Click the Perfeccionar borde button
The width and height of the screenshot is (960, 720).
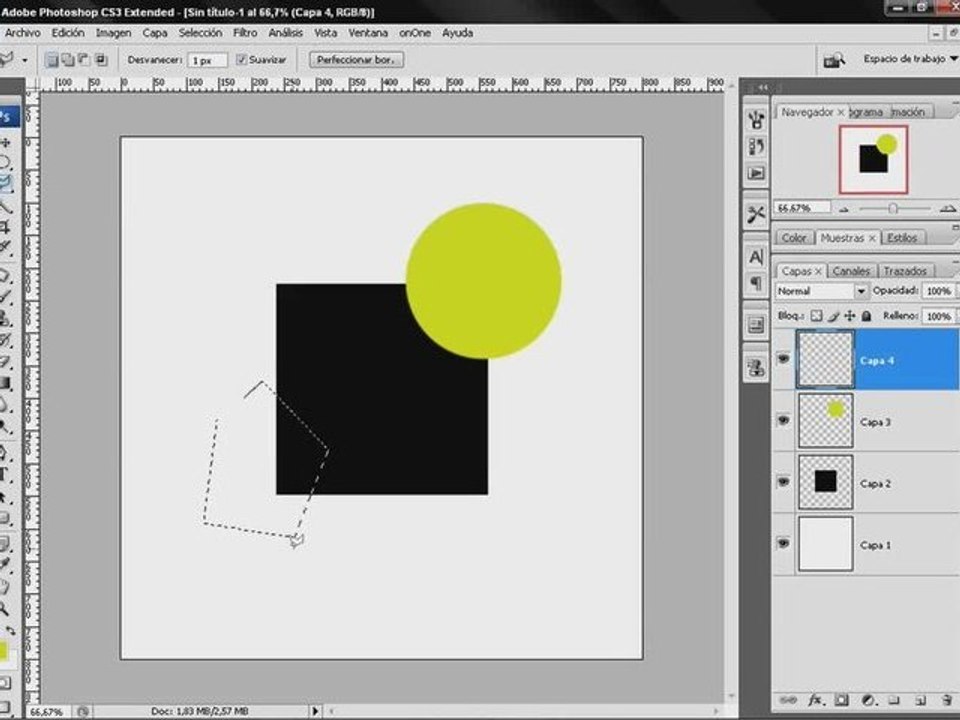pos(356,60)
